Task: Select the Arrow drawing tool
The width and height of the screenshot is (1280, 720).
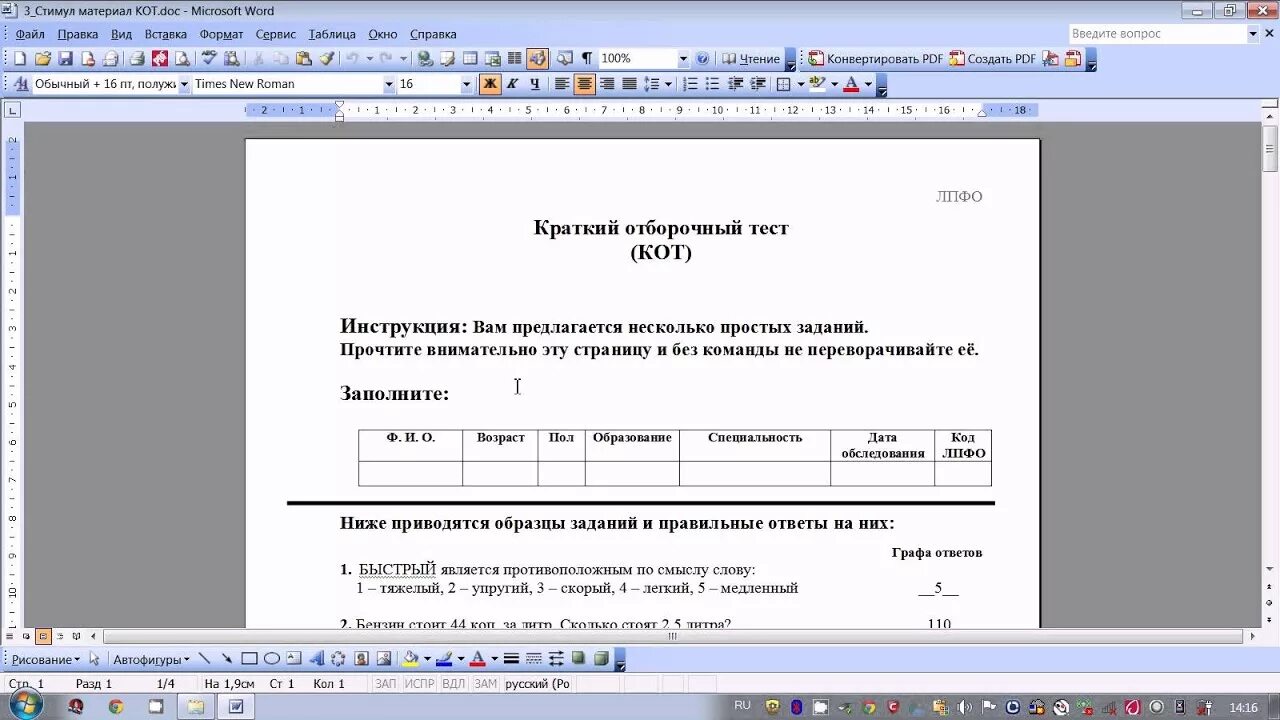Action: tap(227, 659)
